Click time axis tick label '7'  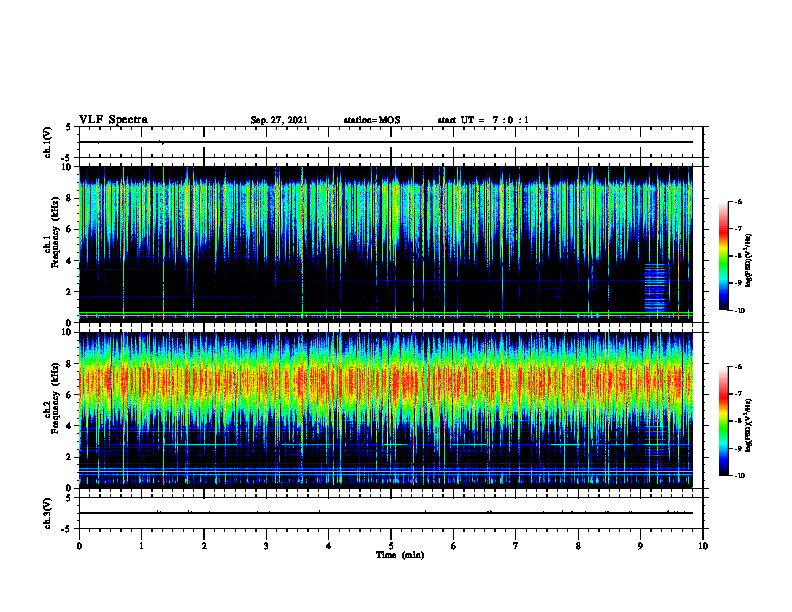click(x=516, y=546)
